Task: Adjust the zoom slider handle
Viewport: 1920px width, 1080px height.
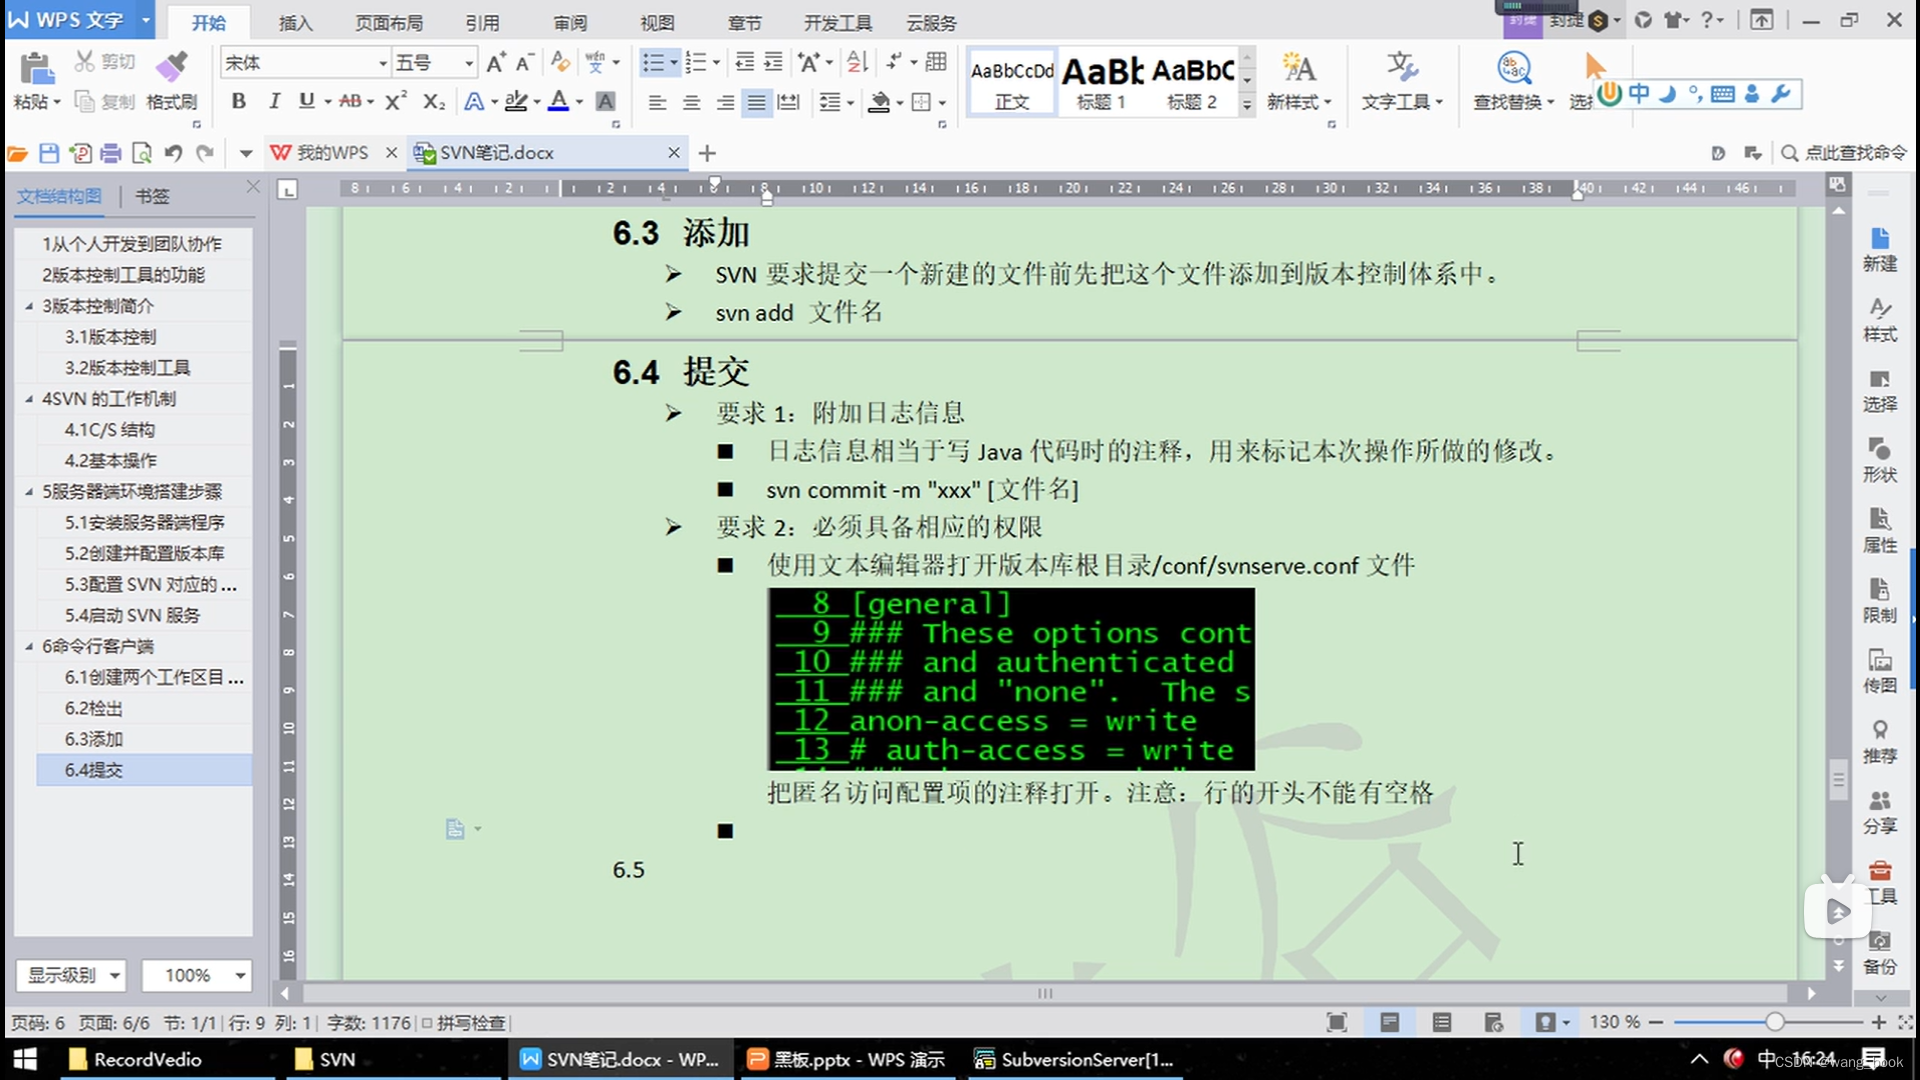Action: click(1774, 1022)
